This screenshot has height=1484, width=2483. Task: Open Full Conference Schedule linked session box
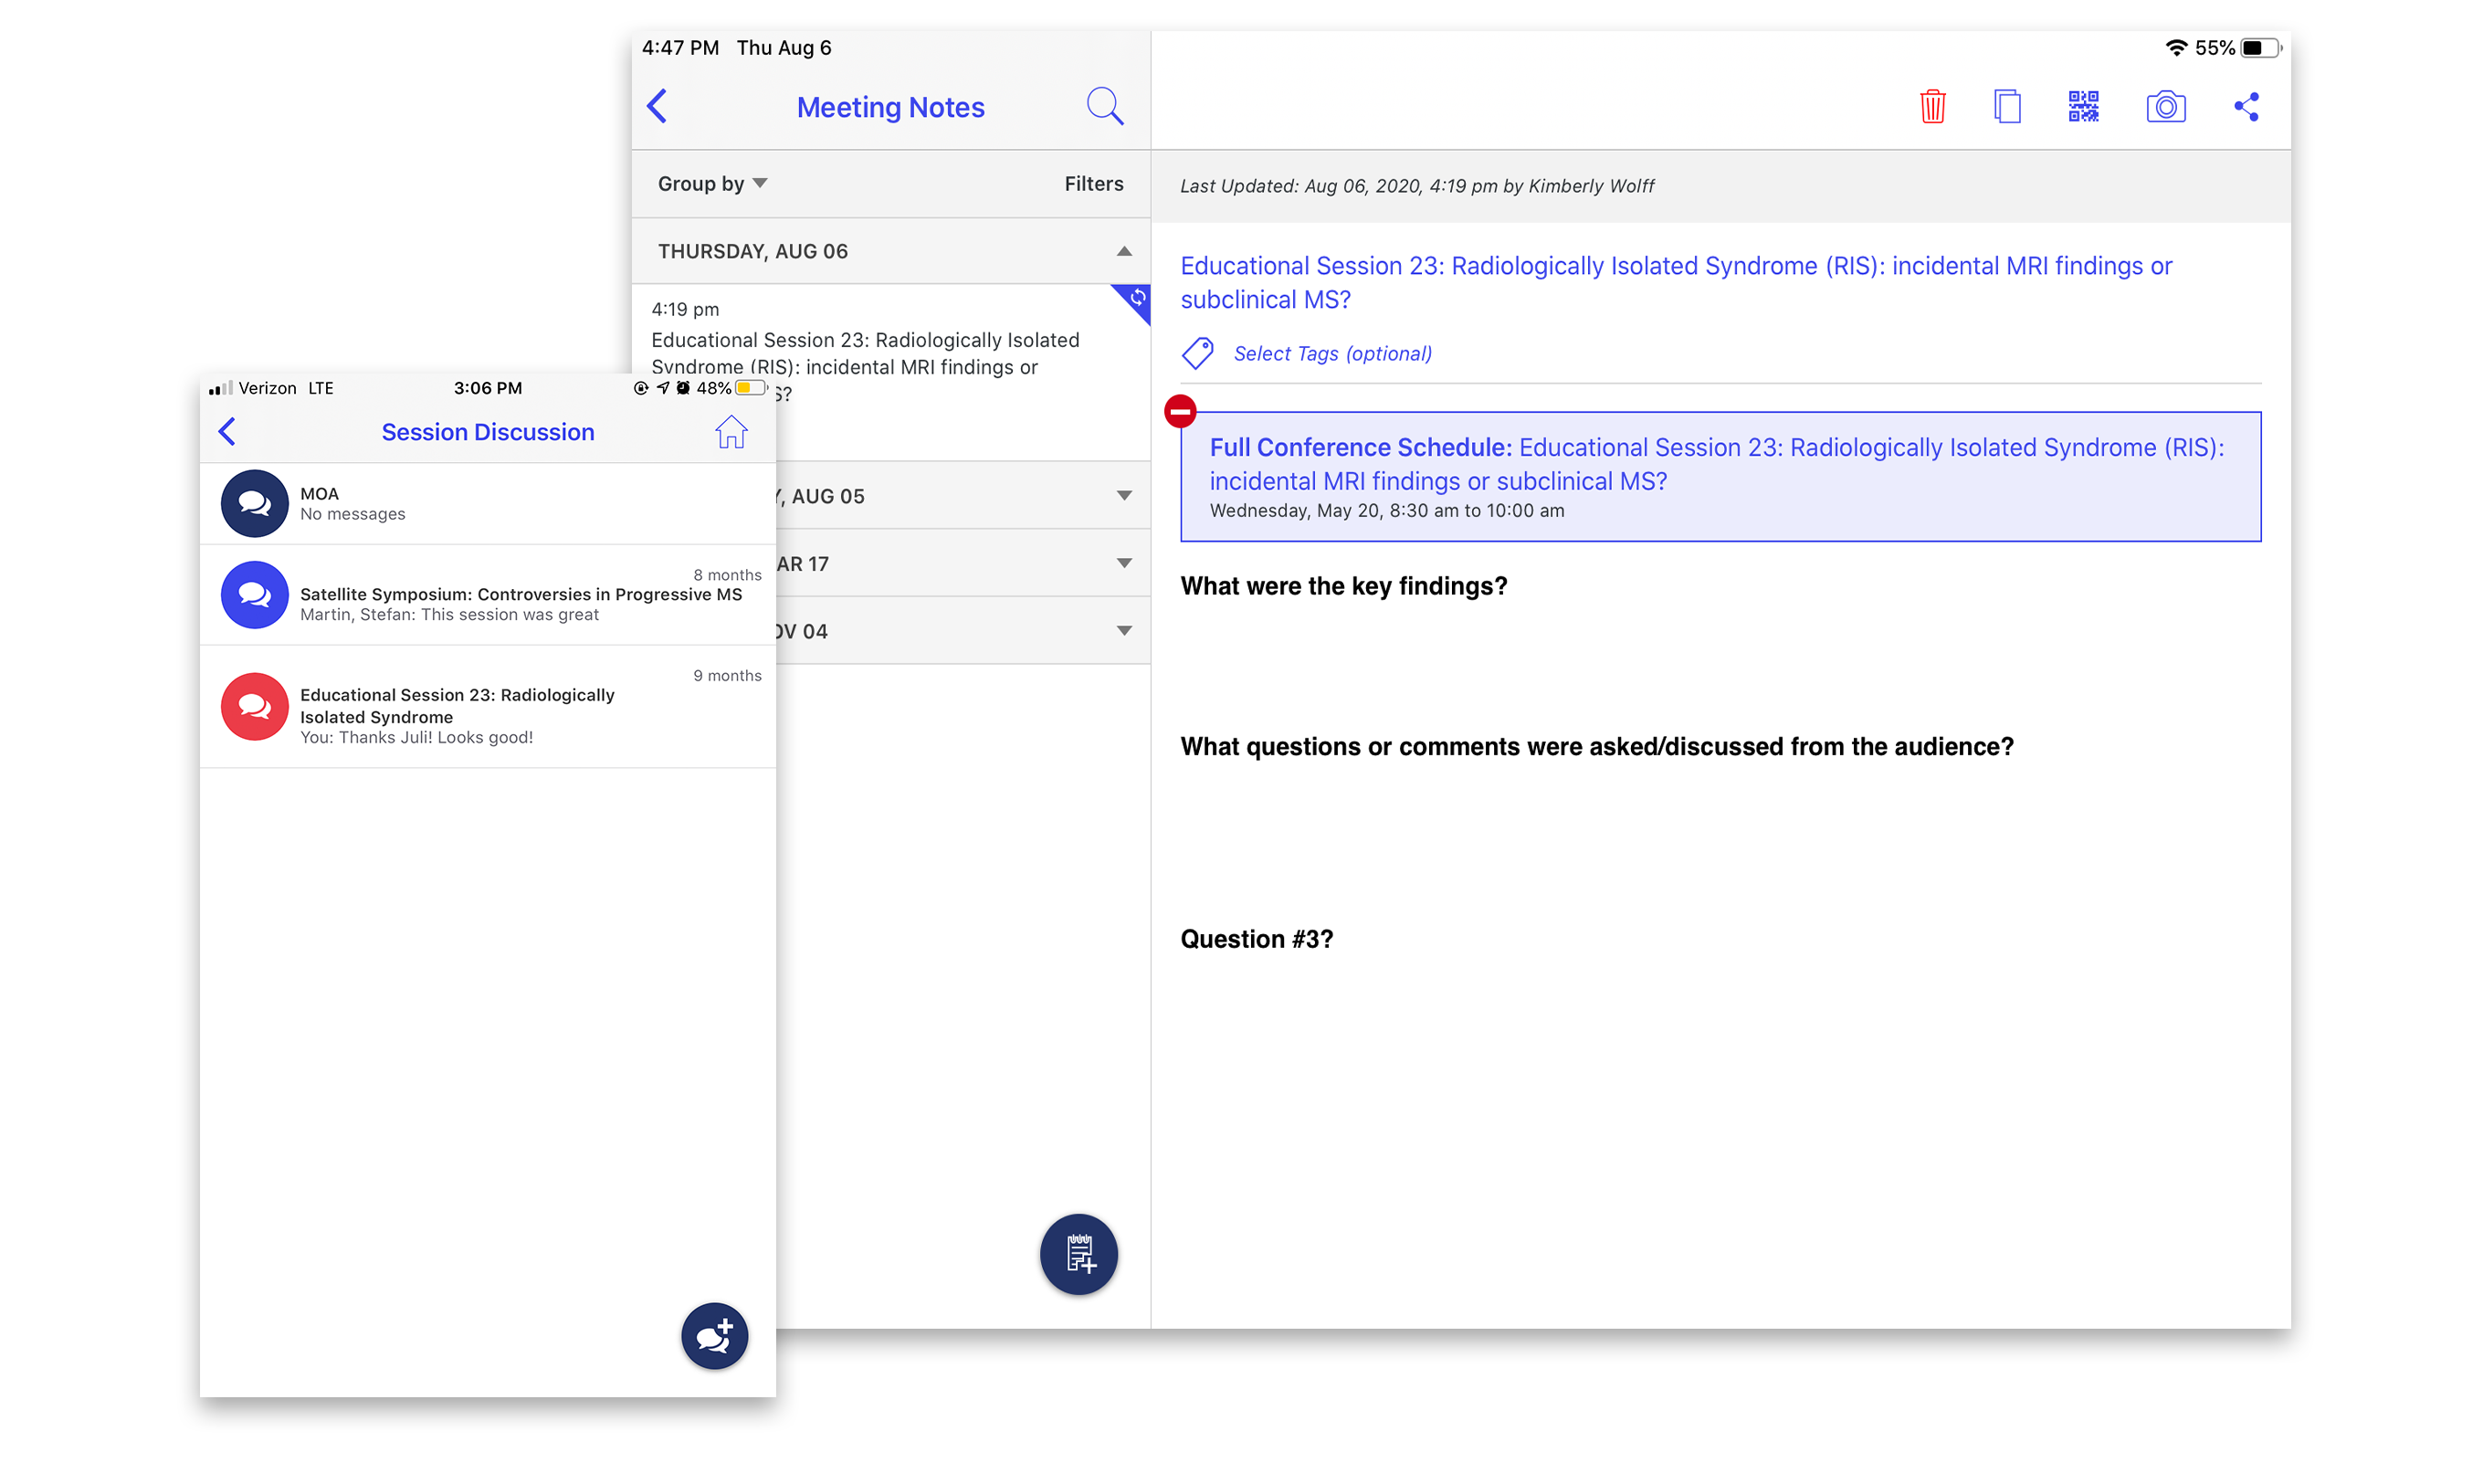1720,477
